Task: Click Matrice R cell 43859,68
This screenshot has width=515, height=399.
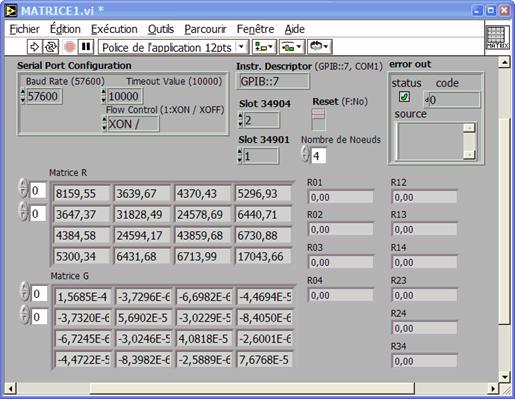Action: pos(202,236)
